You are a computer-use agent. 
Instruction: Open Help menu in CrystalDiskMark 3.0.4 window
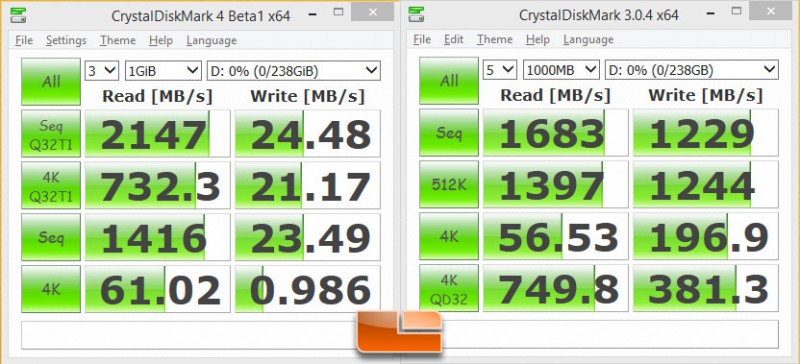[538, 39]
